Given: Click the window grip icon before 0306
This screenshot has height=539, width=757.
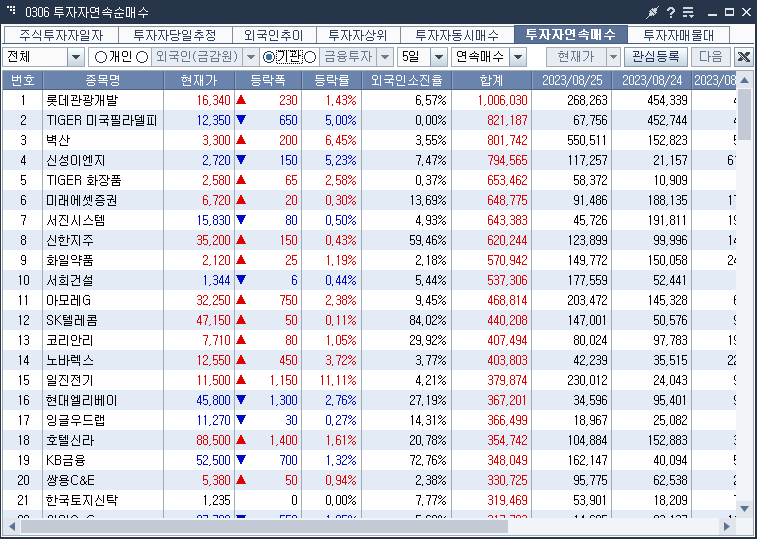Looking at the screenshot, I should pyautogui.click(x=11, y=10).
